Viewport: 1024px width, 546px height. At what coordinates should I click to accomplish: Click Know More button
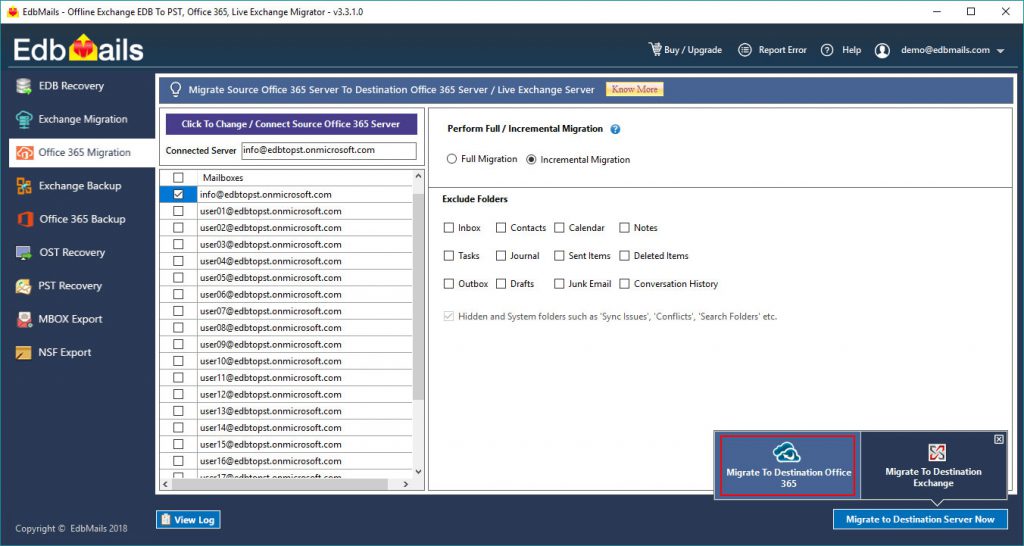point(634,89)
